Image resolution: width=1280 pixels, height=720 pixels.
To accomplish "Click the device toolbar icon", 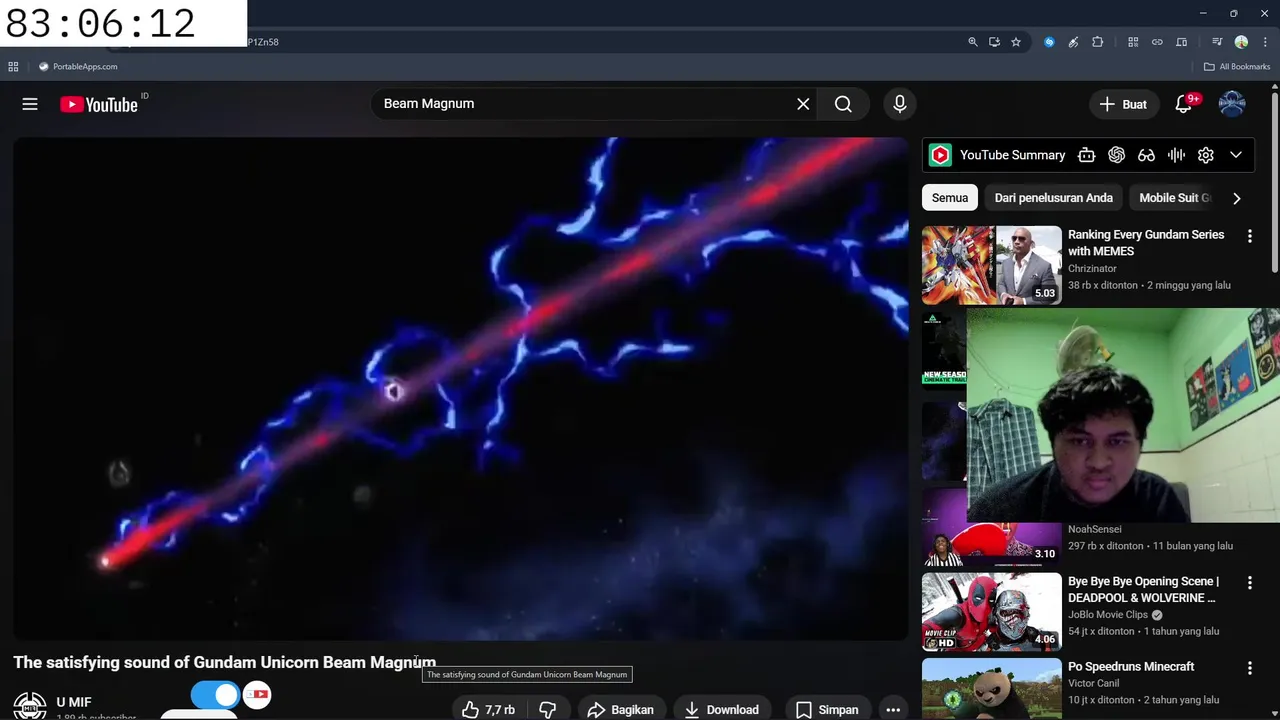I will click(1181, 42).
